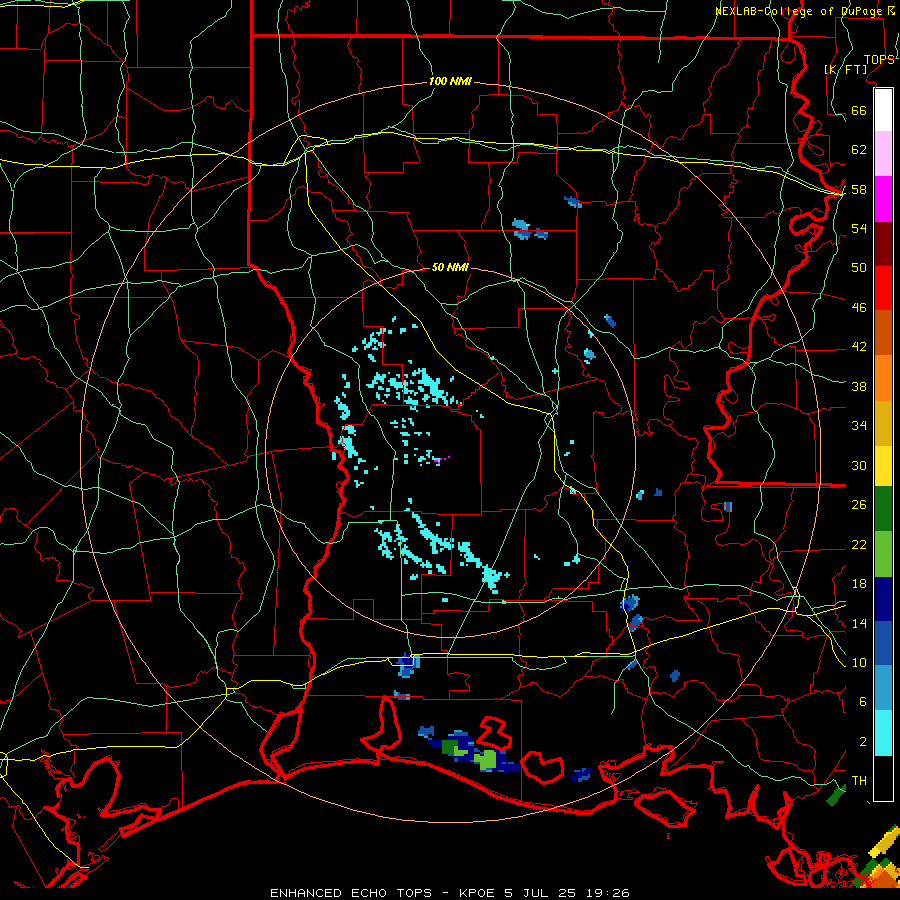Screen dimensions: 900x900
Task: Click the light green 26 kft swatch
Action: (883, 554)
